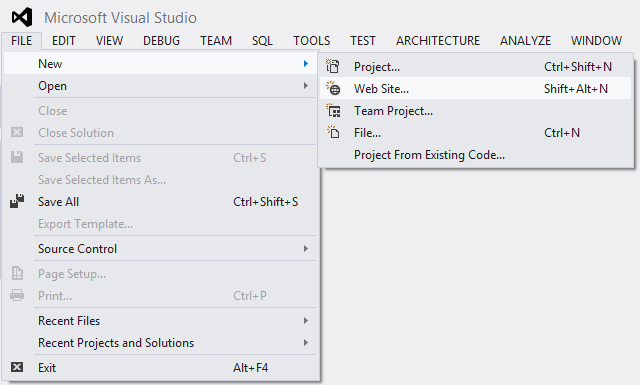The width and height of the screenshot is (640, 385).
Task: Choose New in the File menu
Action: coord(160,64)
